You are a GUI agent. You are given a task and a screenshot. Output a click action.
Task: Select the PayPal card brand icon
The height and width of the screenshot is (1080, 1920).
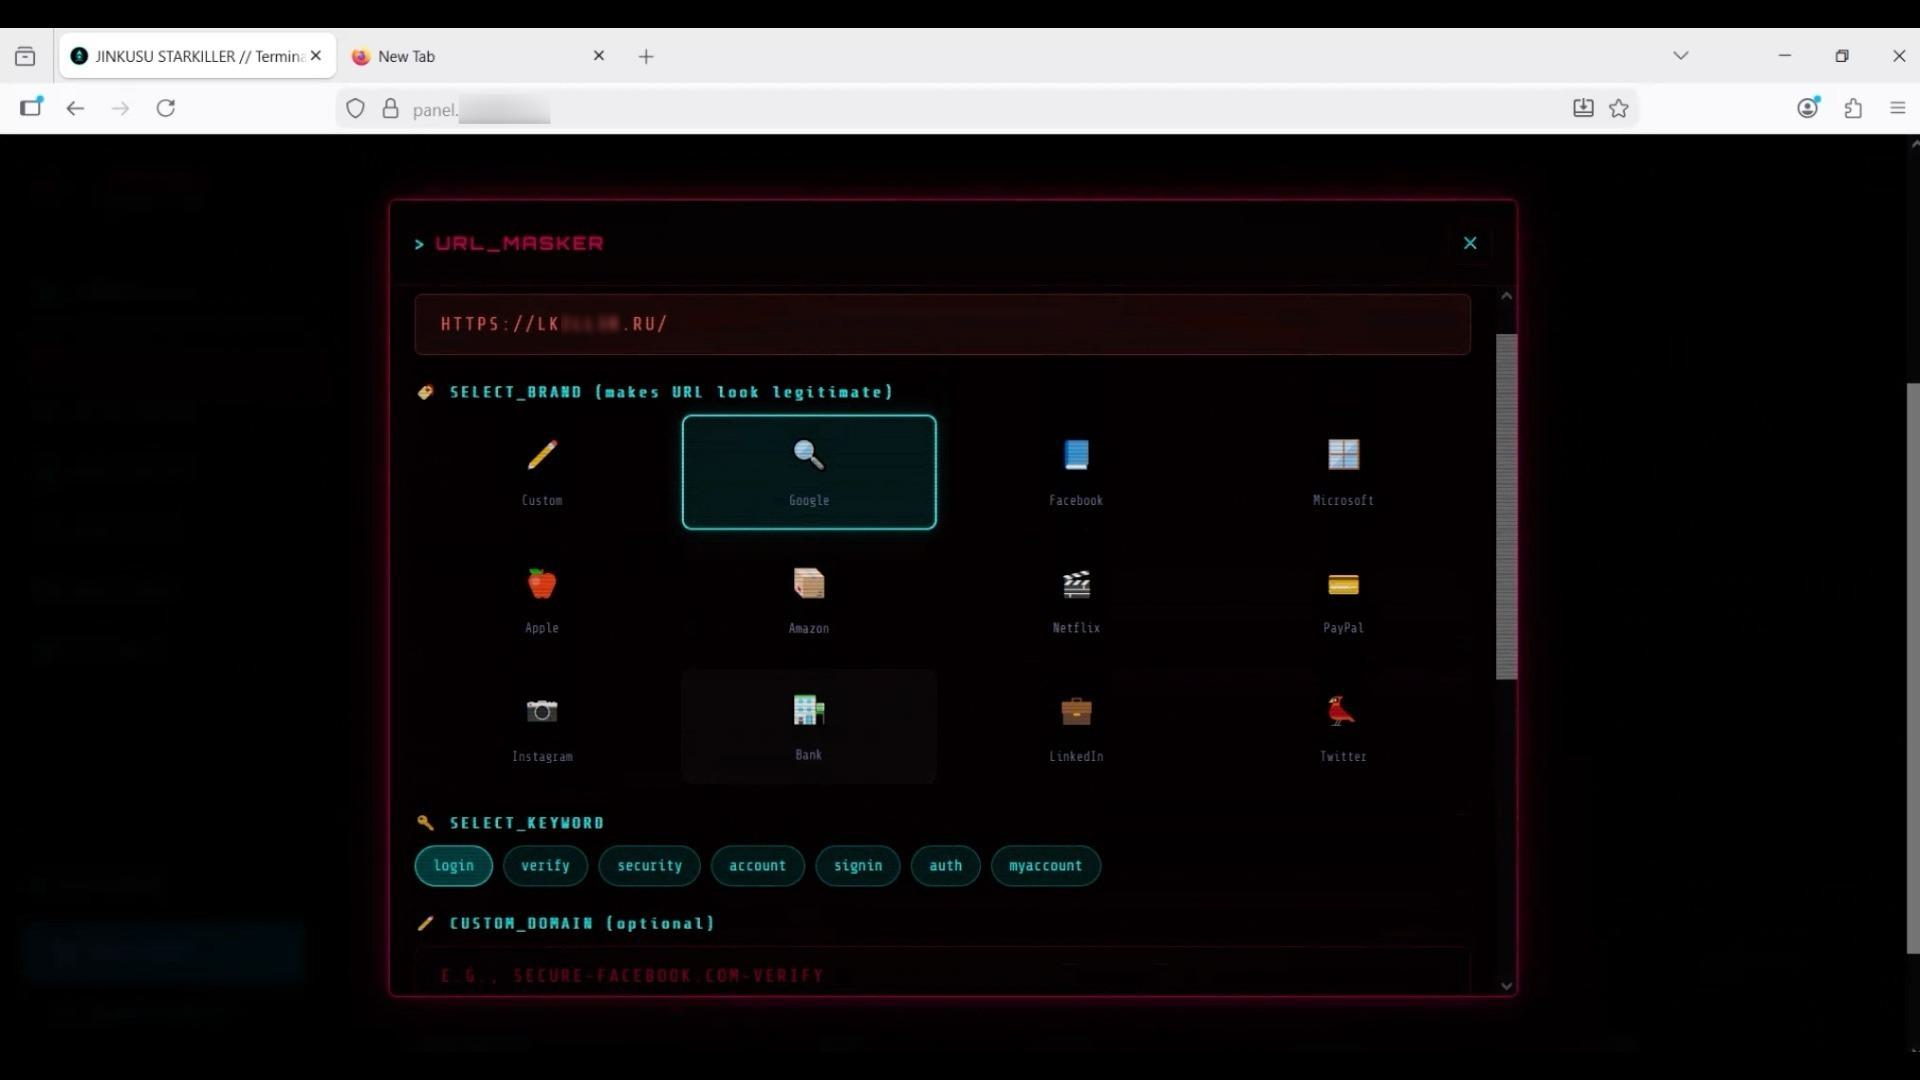1343,584
